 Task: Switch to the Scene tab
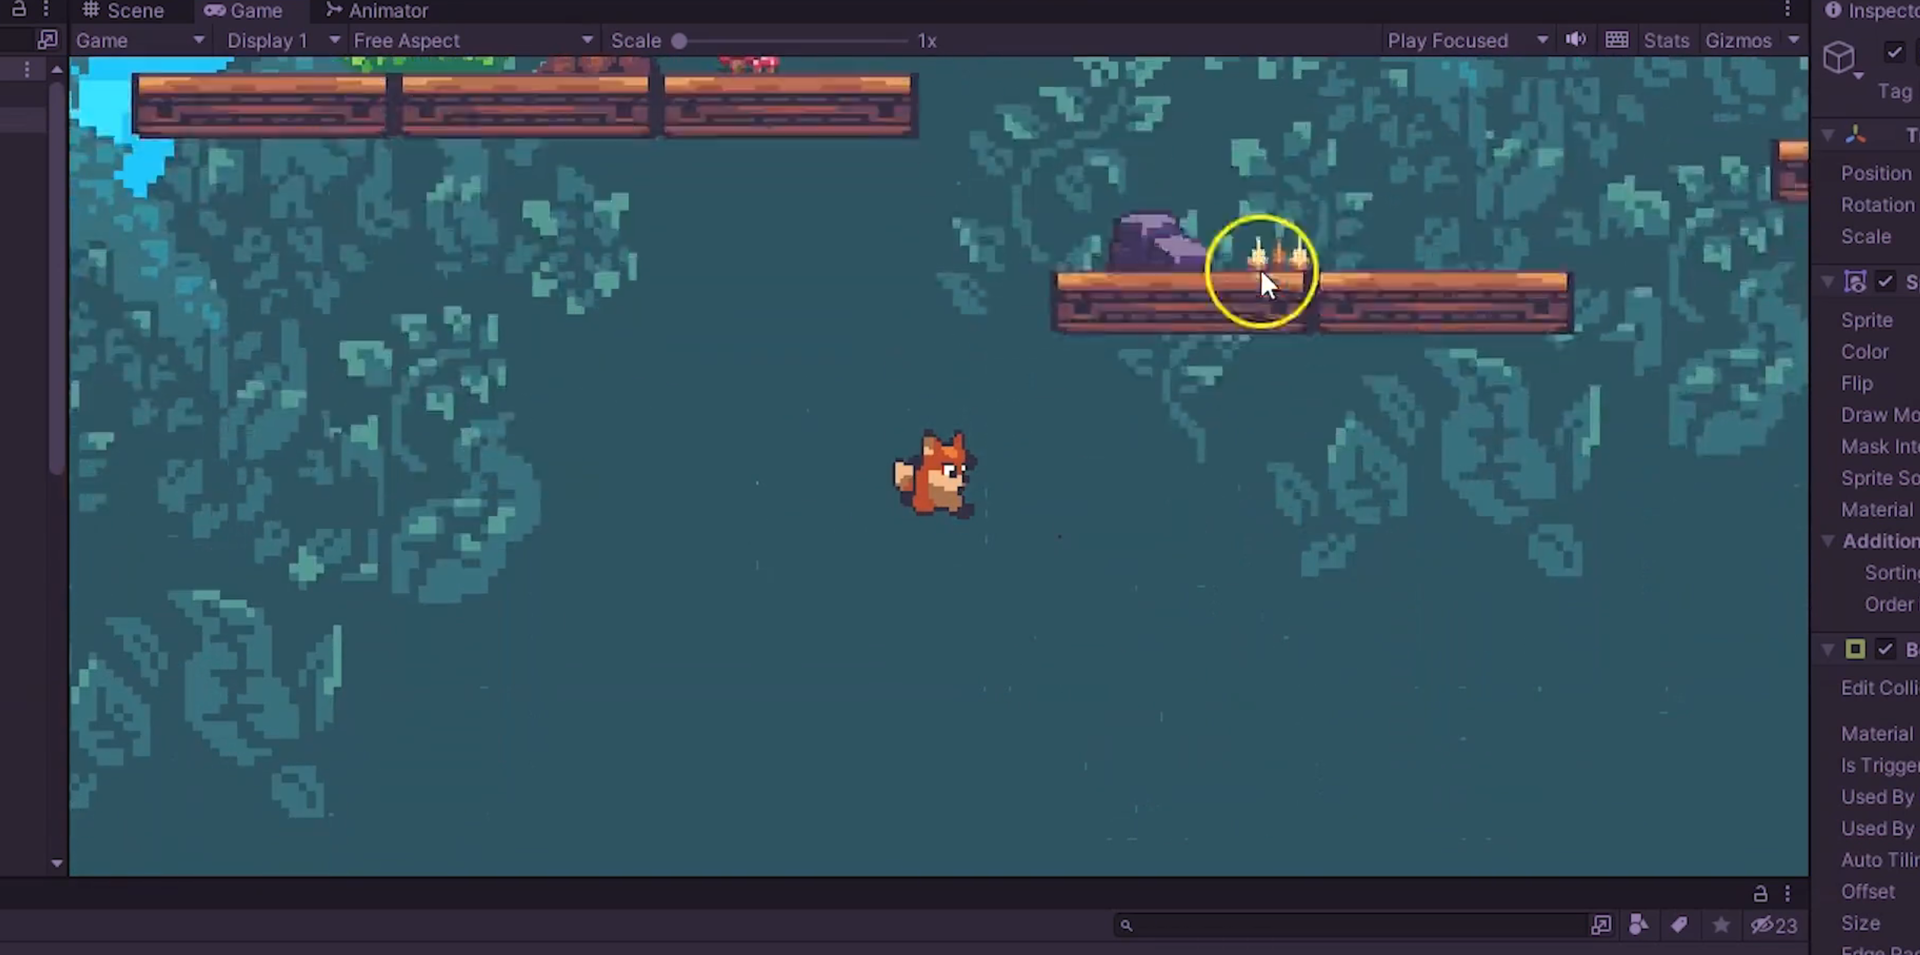tap(123, 11)
